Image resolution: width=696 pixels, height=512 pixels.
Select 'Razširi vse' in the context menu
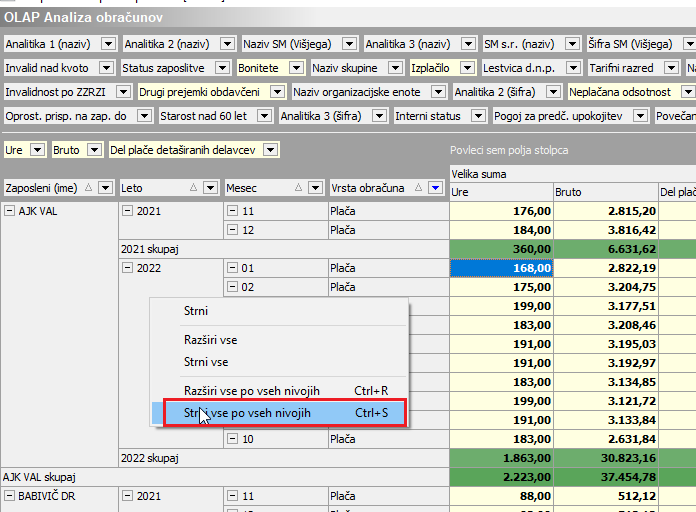(210, 340)
